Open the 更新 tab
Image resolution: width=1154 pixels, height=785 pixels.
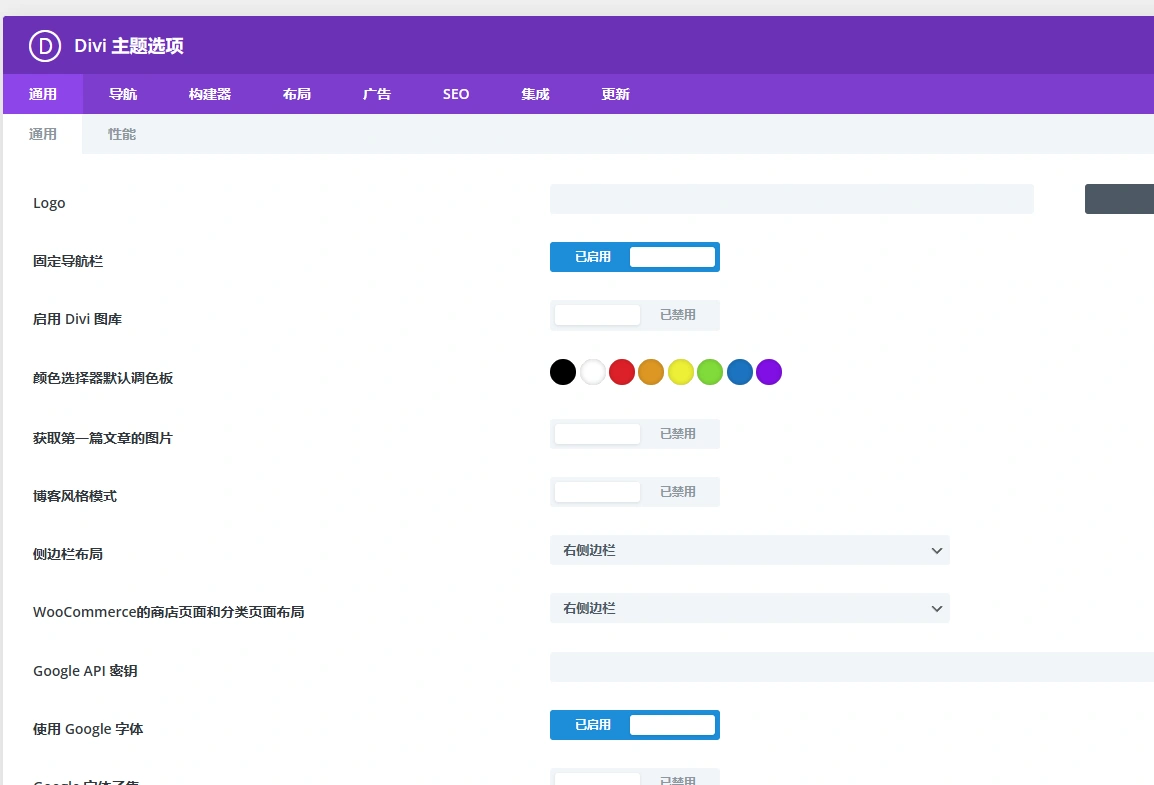[614, 94]
